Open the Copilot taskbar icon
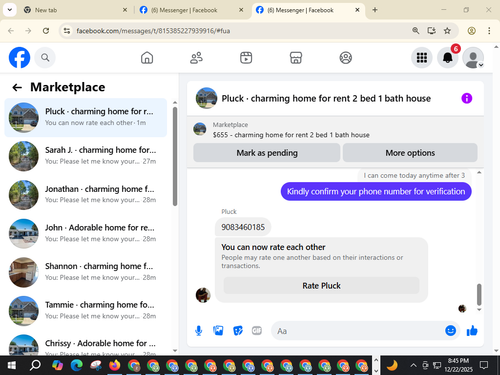Screen dimensions: 500x375 [58, 366]
